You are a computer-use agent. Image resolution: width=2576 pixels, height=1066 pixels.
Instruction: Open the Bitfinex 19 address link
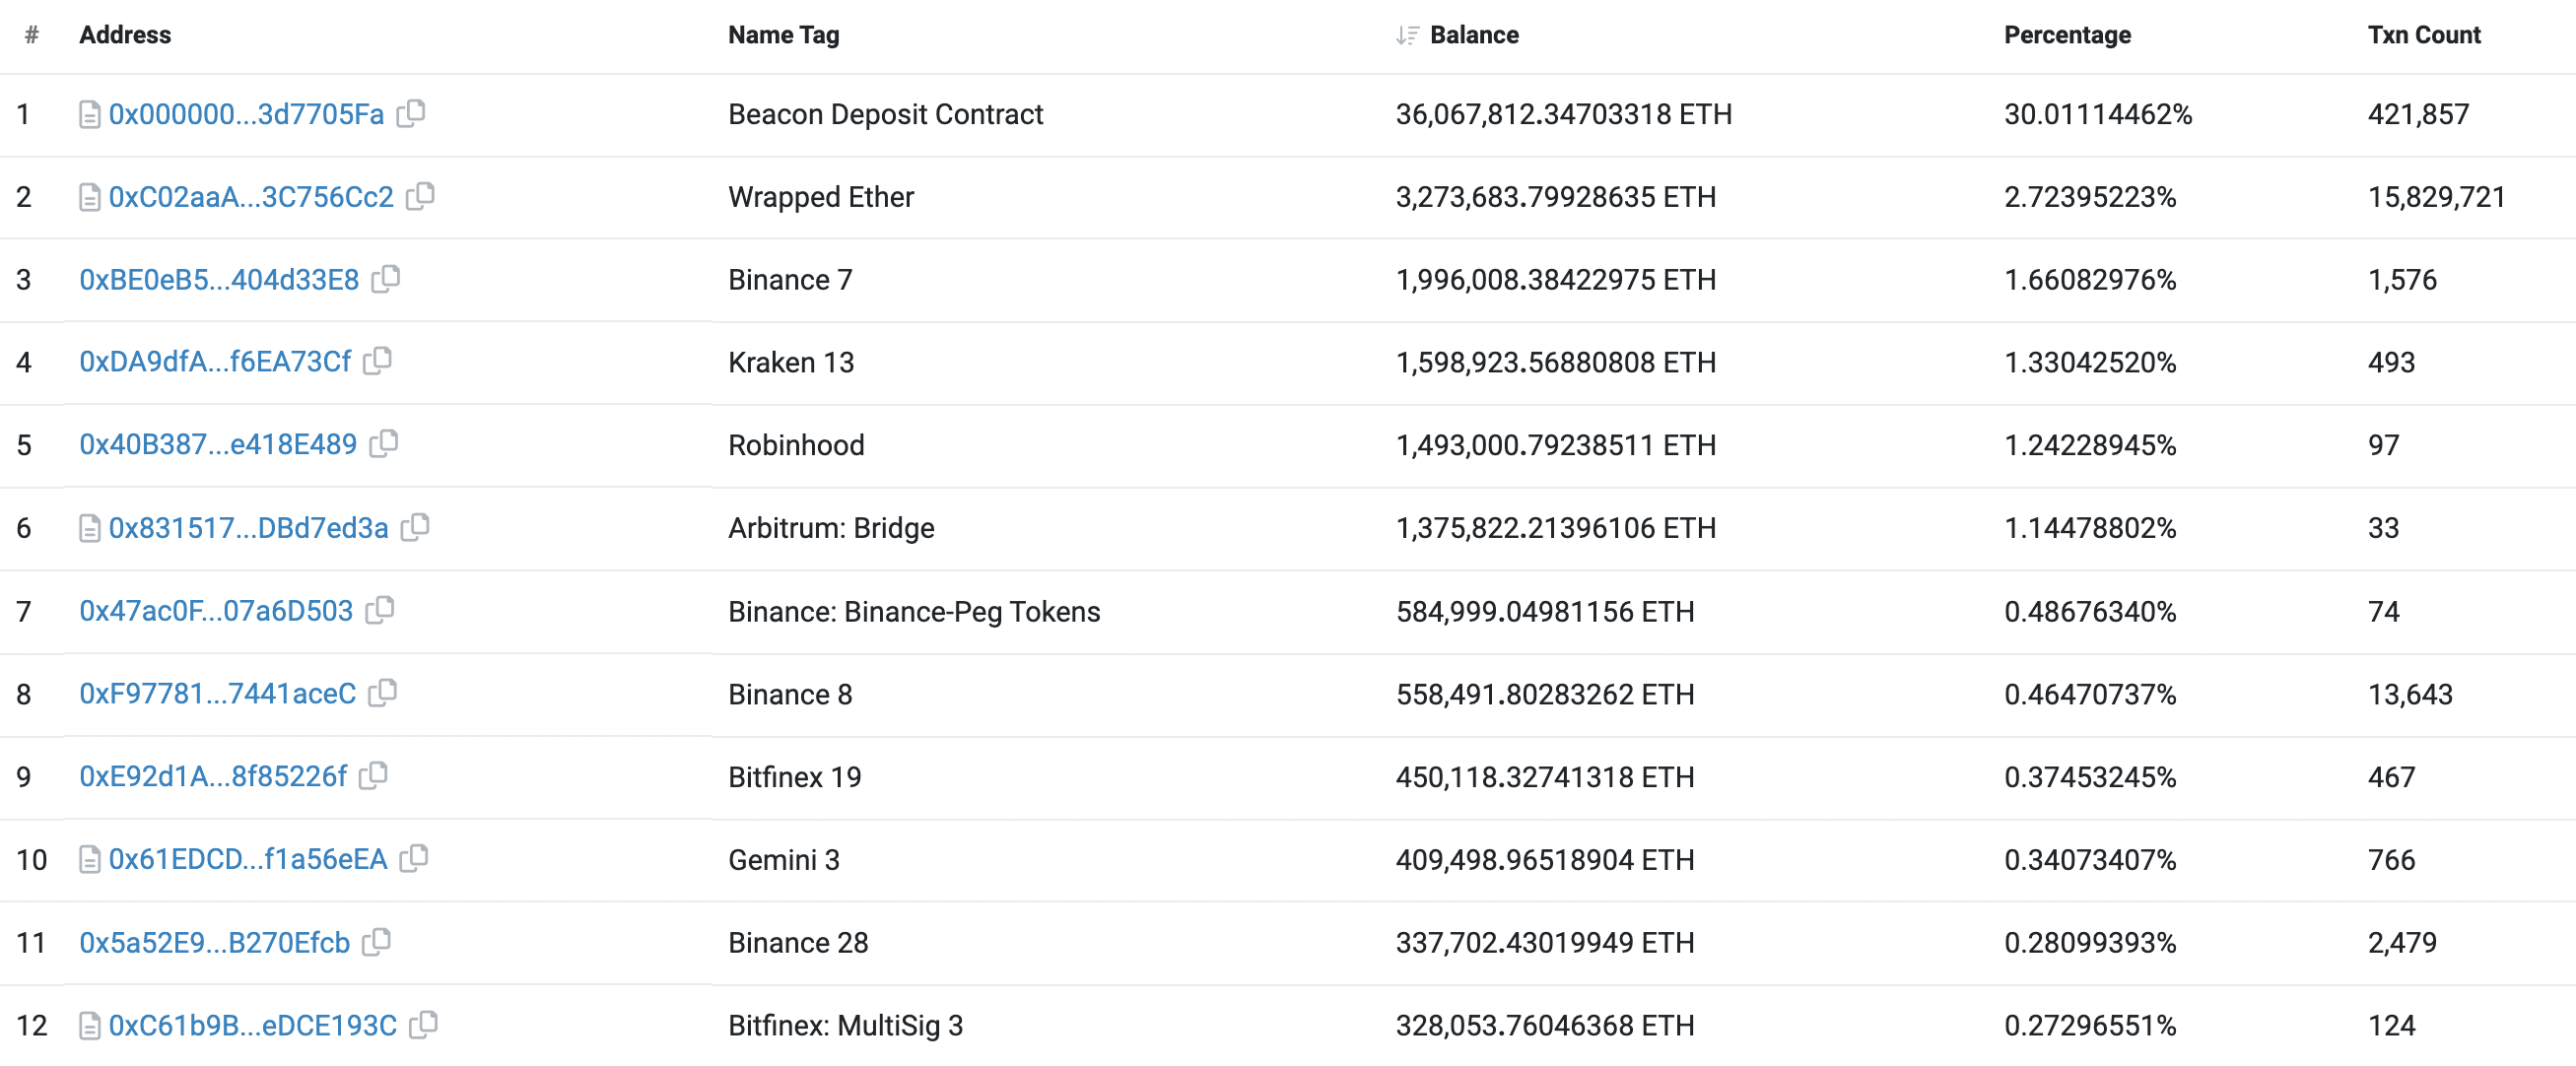click(x=213, y=776)
